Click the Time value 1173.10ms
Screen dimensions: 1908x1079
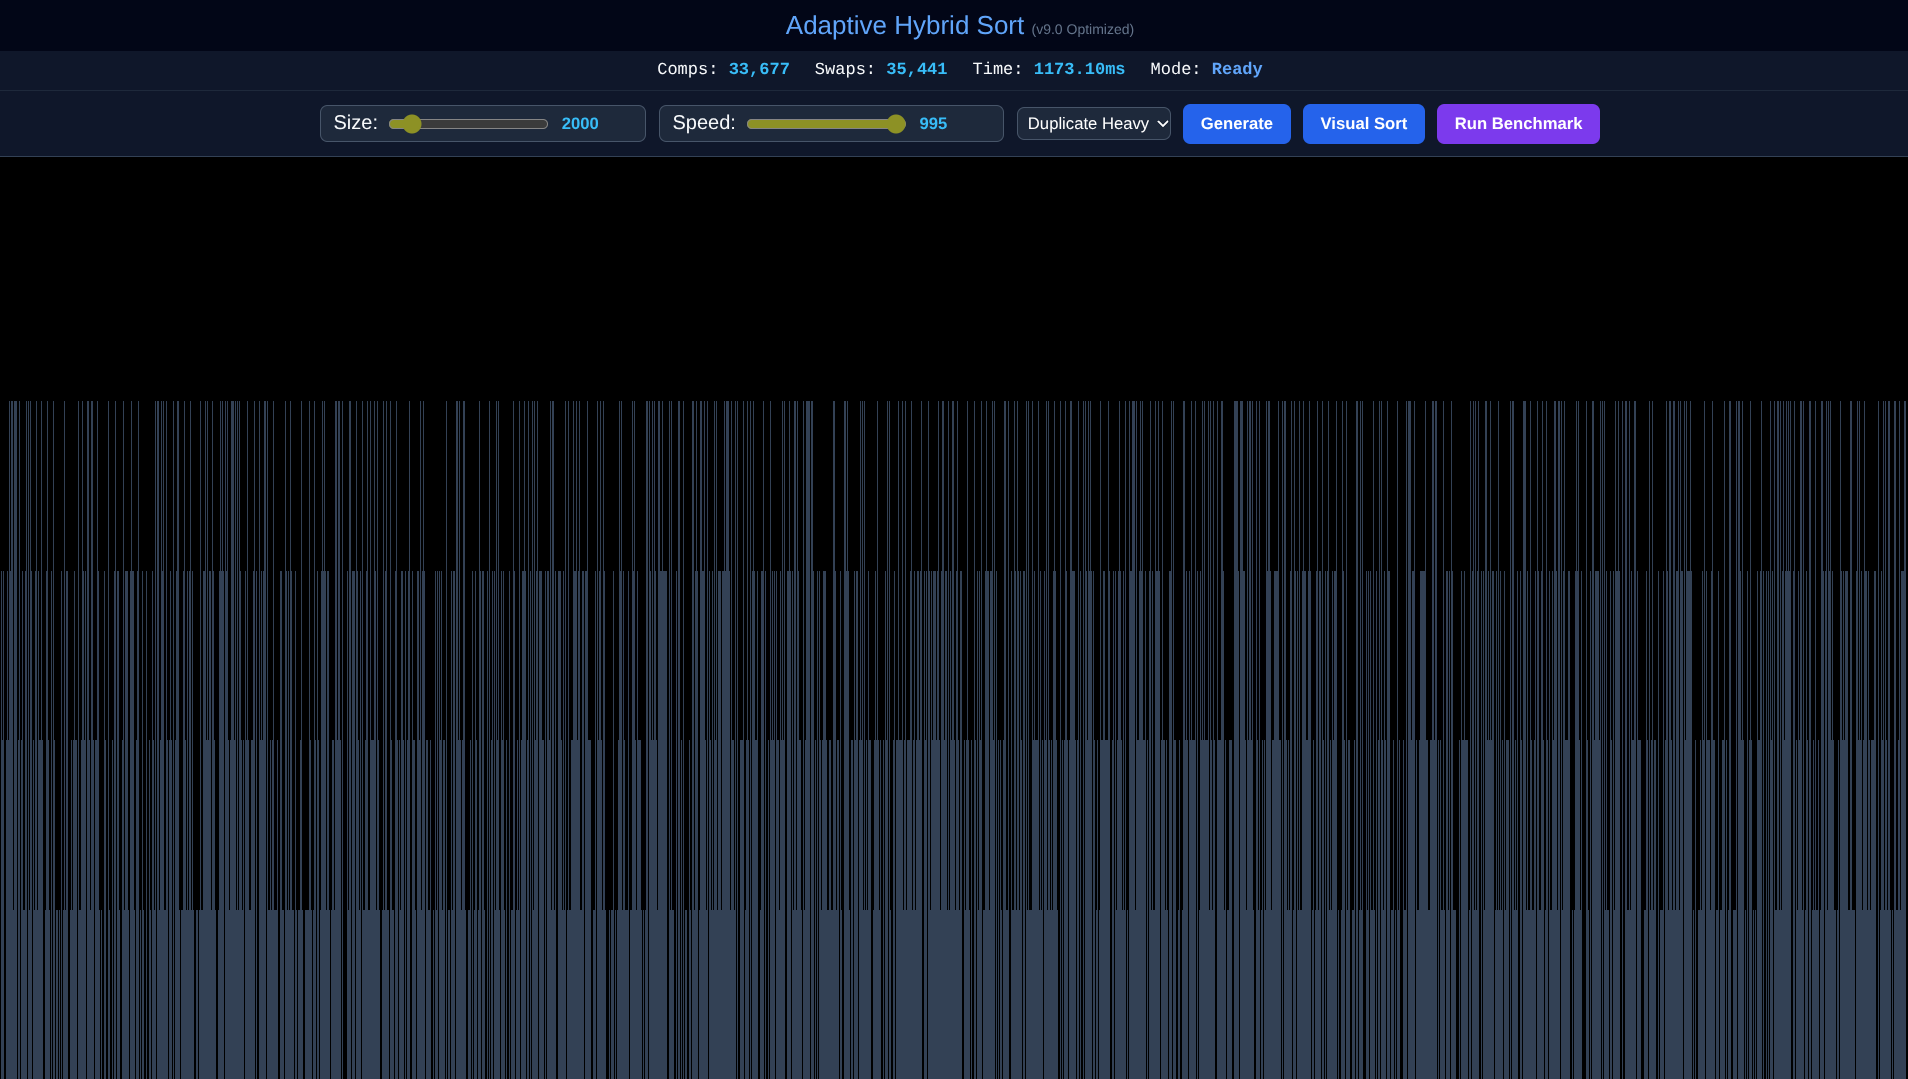[1079, 69]
